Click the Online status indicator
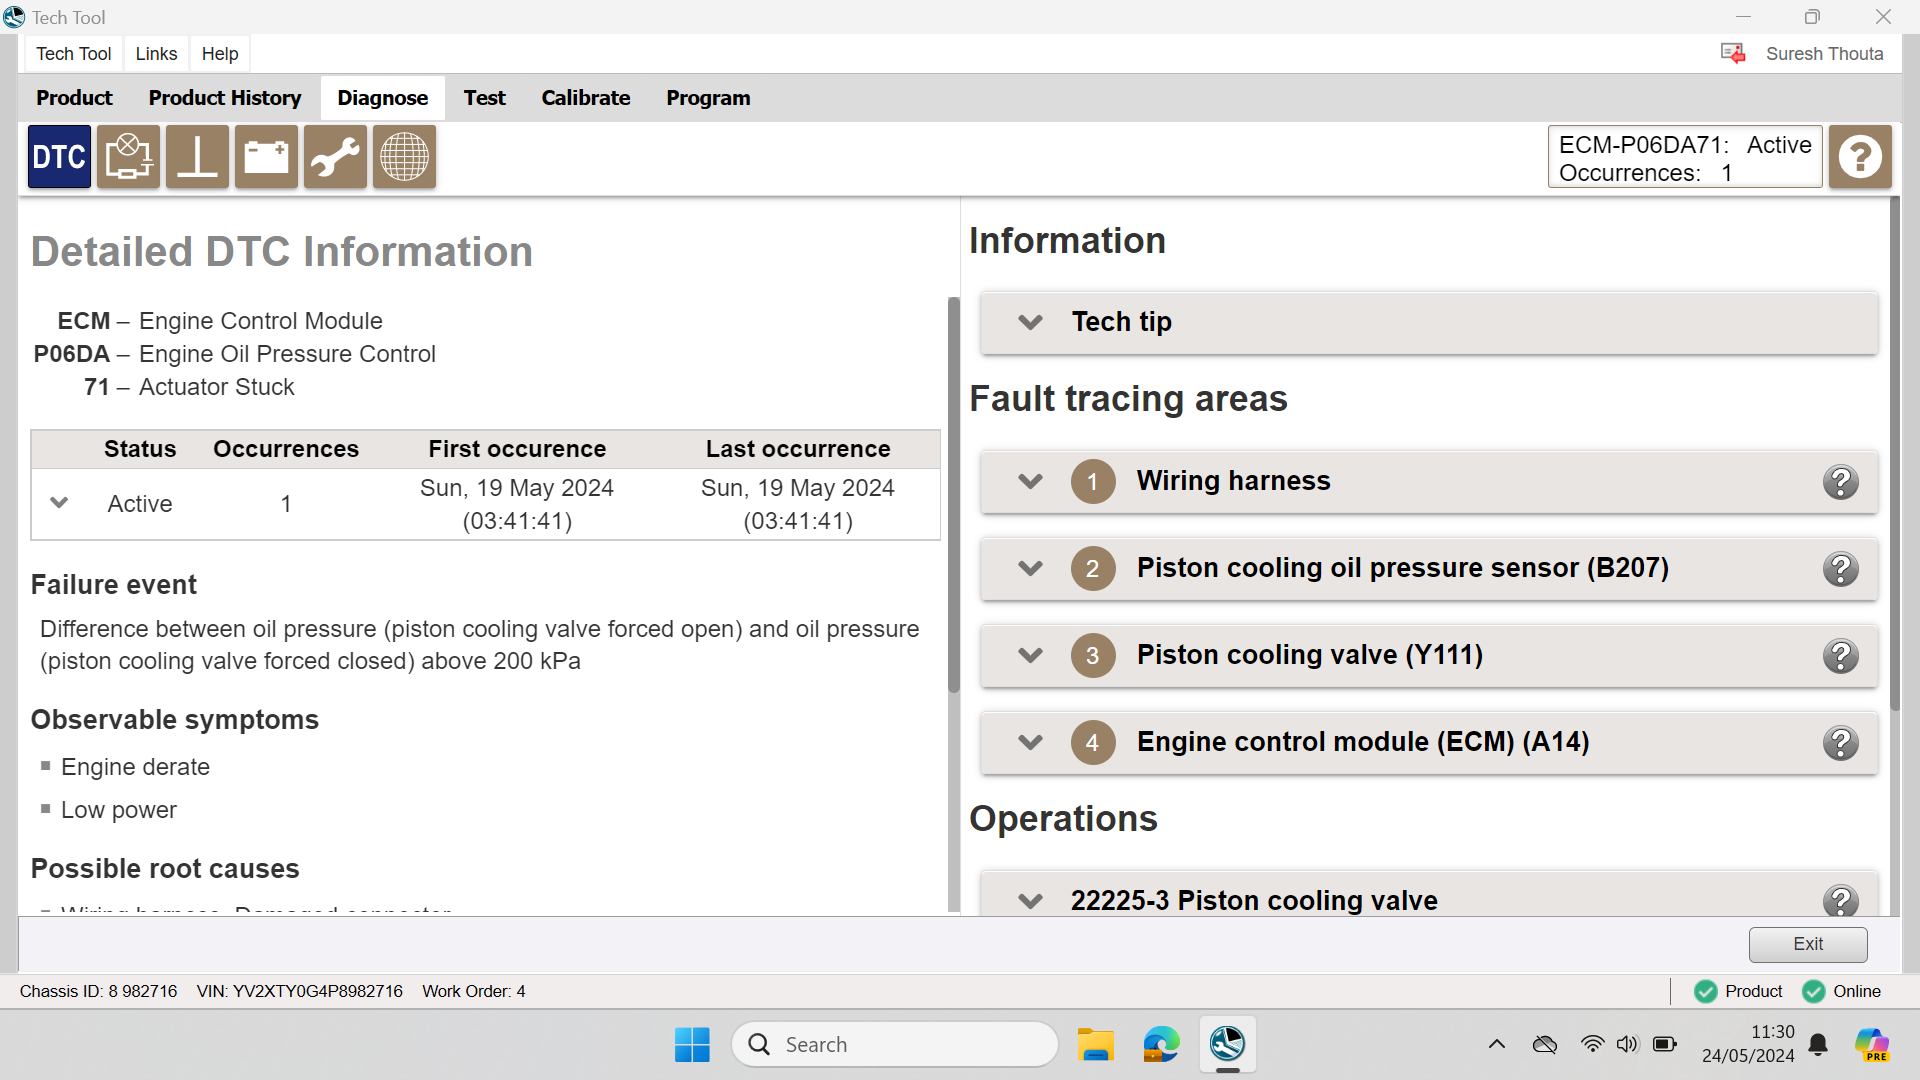 pyautogui.click(x=1842, y=991)
